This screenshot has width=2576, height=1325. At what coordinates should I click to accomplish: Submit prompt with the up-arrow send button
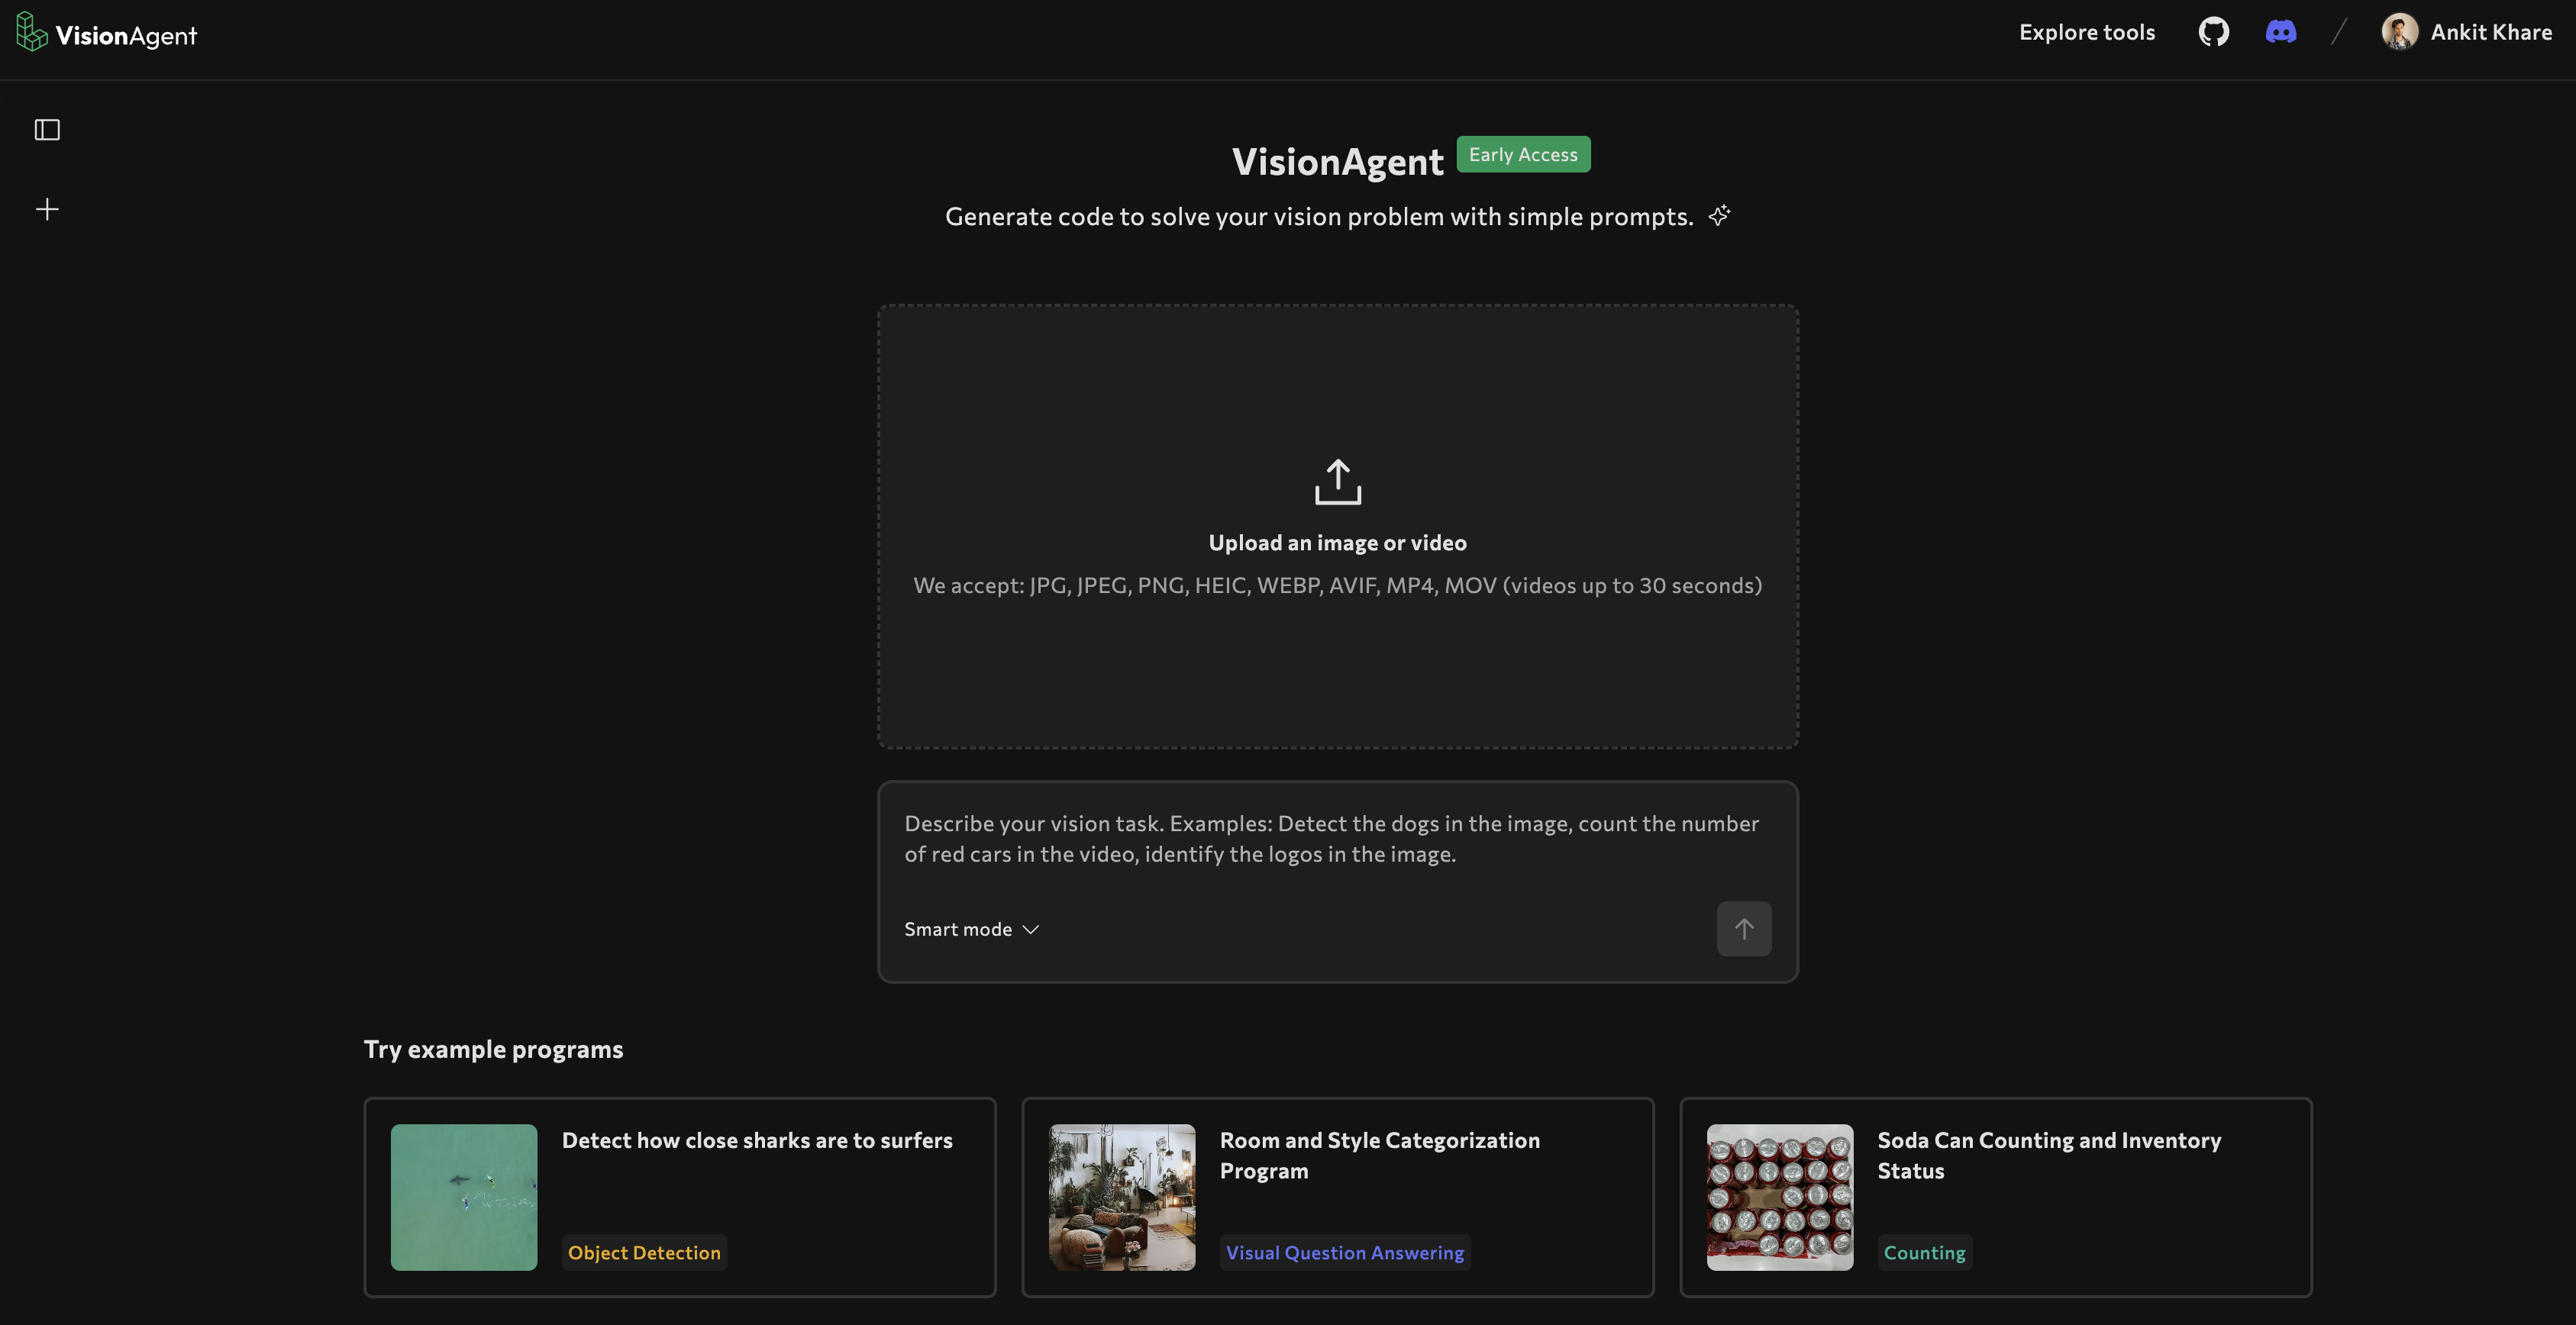pos(1743,929)
